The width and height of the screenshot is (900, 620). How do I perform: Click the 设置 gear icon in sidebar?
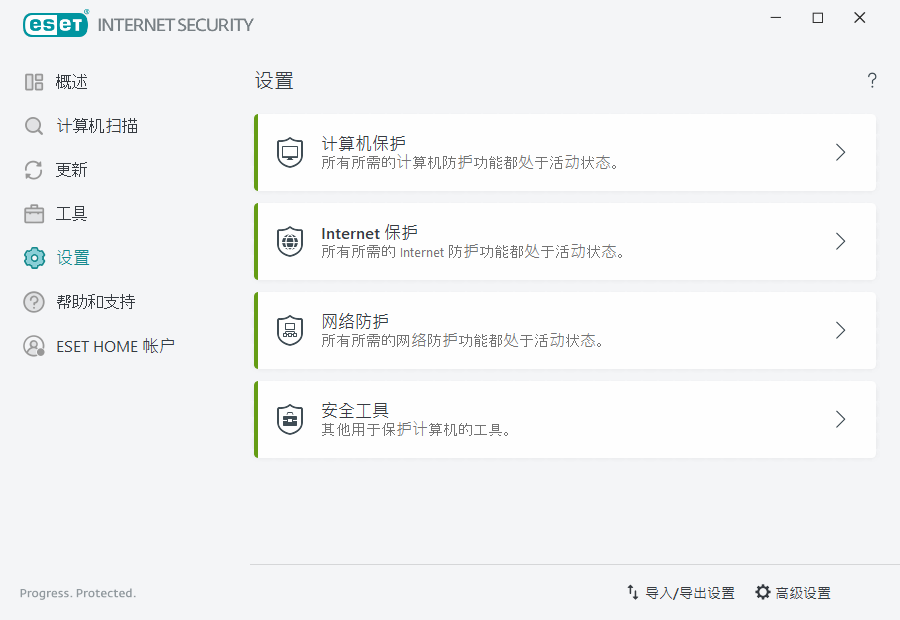point(31,257)
